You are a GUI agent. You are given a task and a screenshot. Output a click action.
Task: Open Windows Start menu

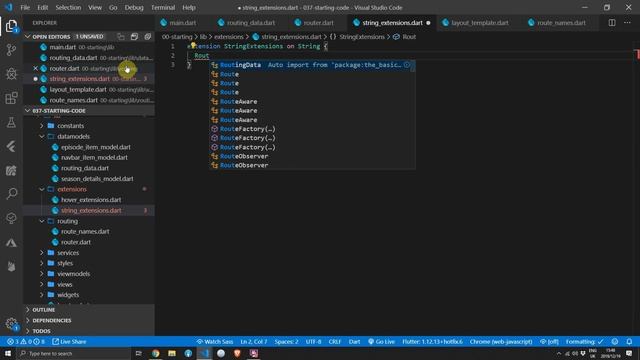click(x=8, y=353)
